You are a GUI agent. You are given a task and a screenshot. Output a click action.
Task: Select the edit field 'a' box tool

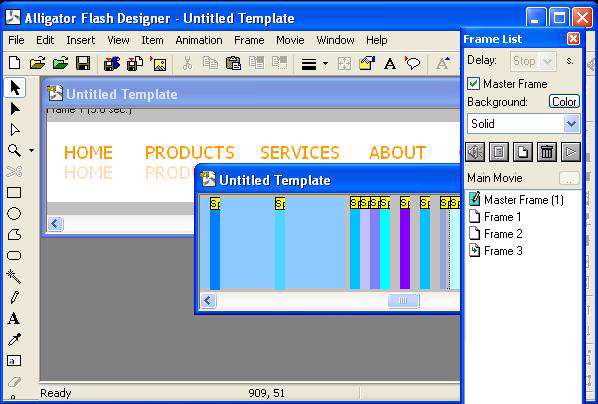tap(14, 361)
